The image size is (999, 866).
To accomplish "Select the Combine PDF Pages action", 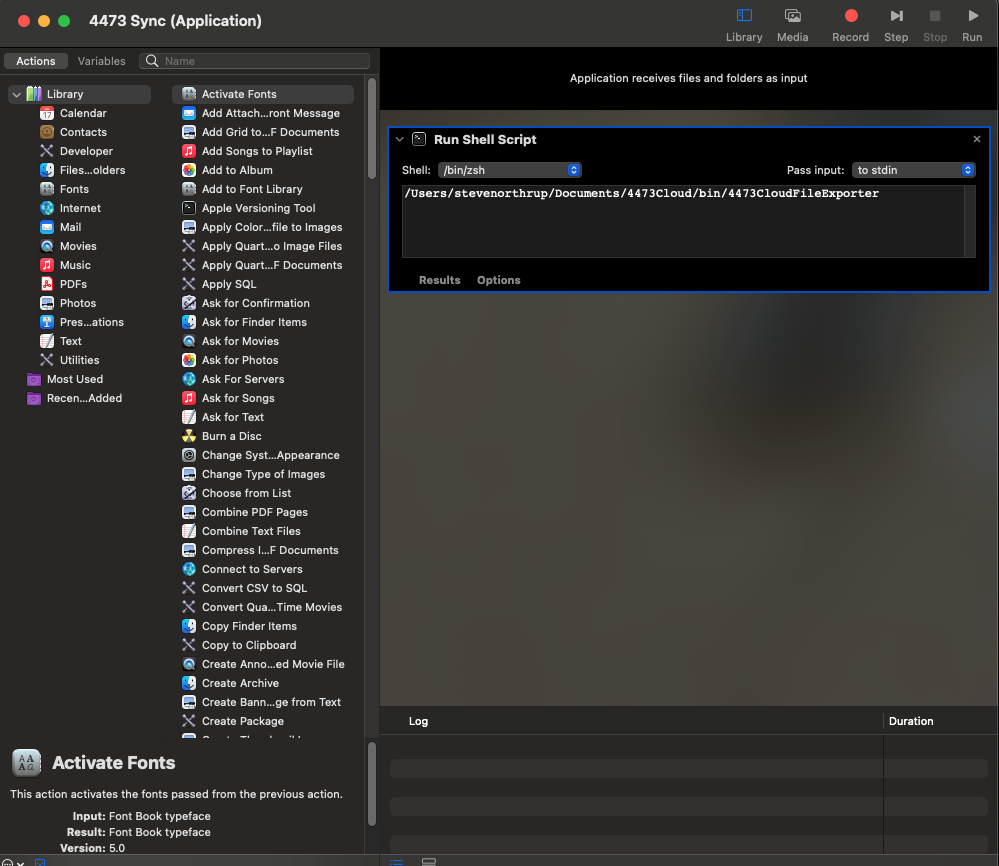I will point(254,512).
